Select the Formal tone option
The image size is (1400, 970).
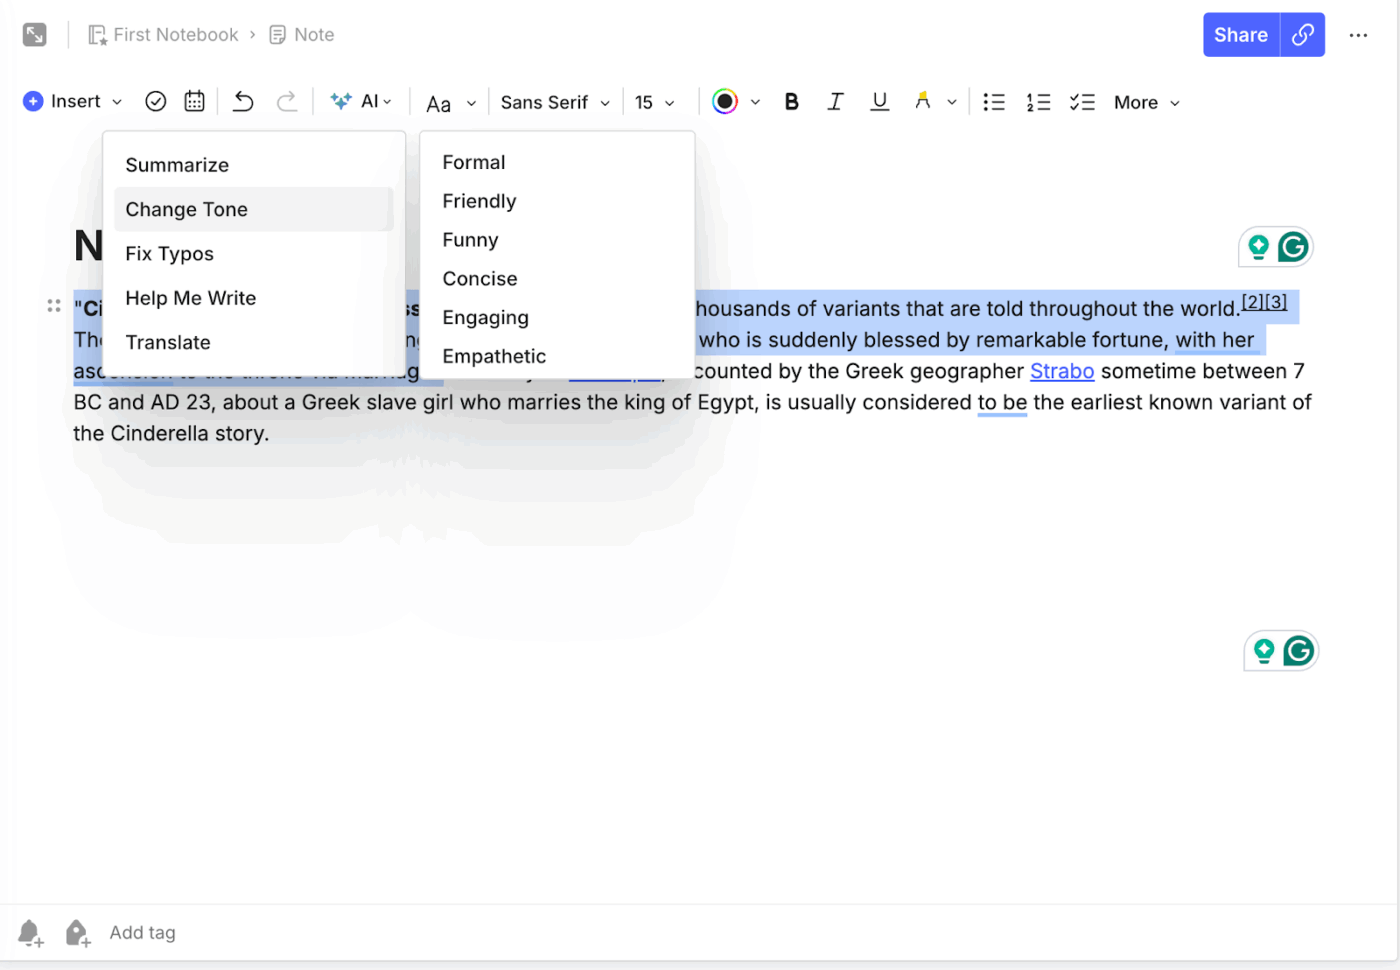473,162
